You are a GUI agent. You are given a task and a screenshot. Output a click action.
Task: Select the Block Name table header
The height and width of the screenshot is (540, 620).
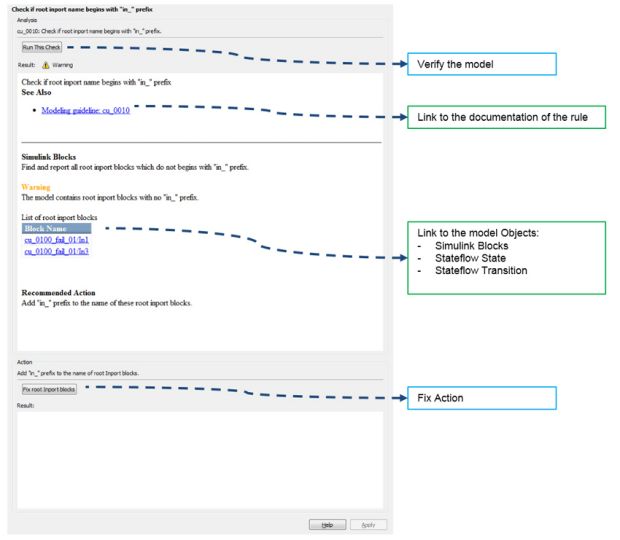49,229
